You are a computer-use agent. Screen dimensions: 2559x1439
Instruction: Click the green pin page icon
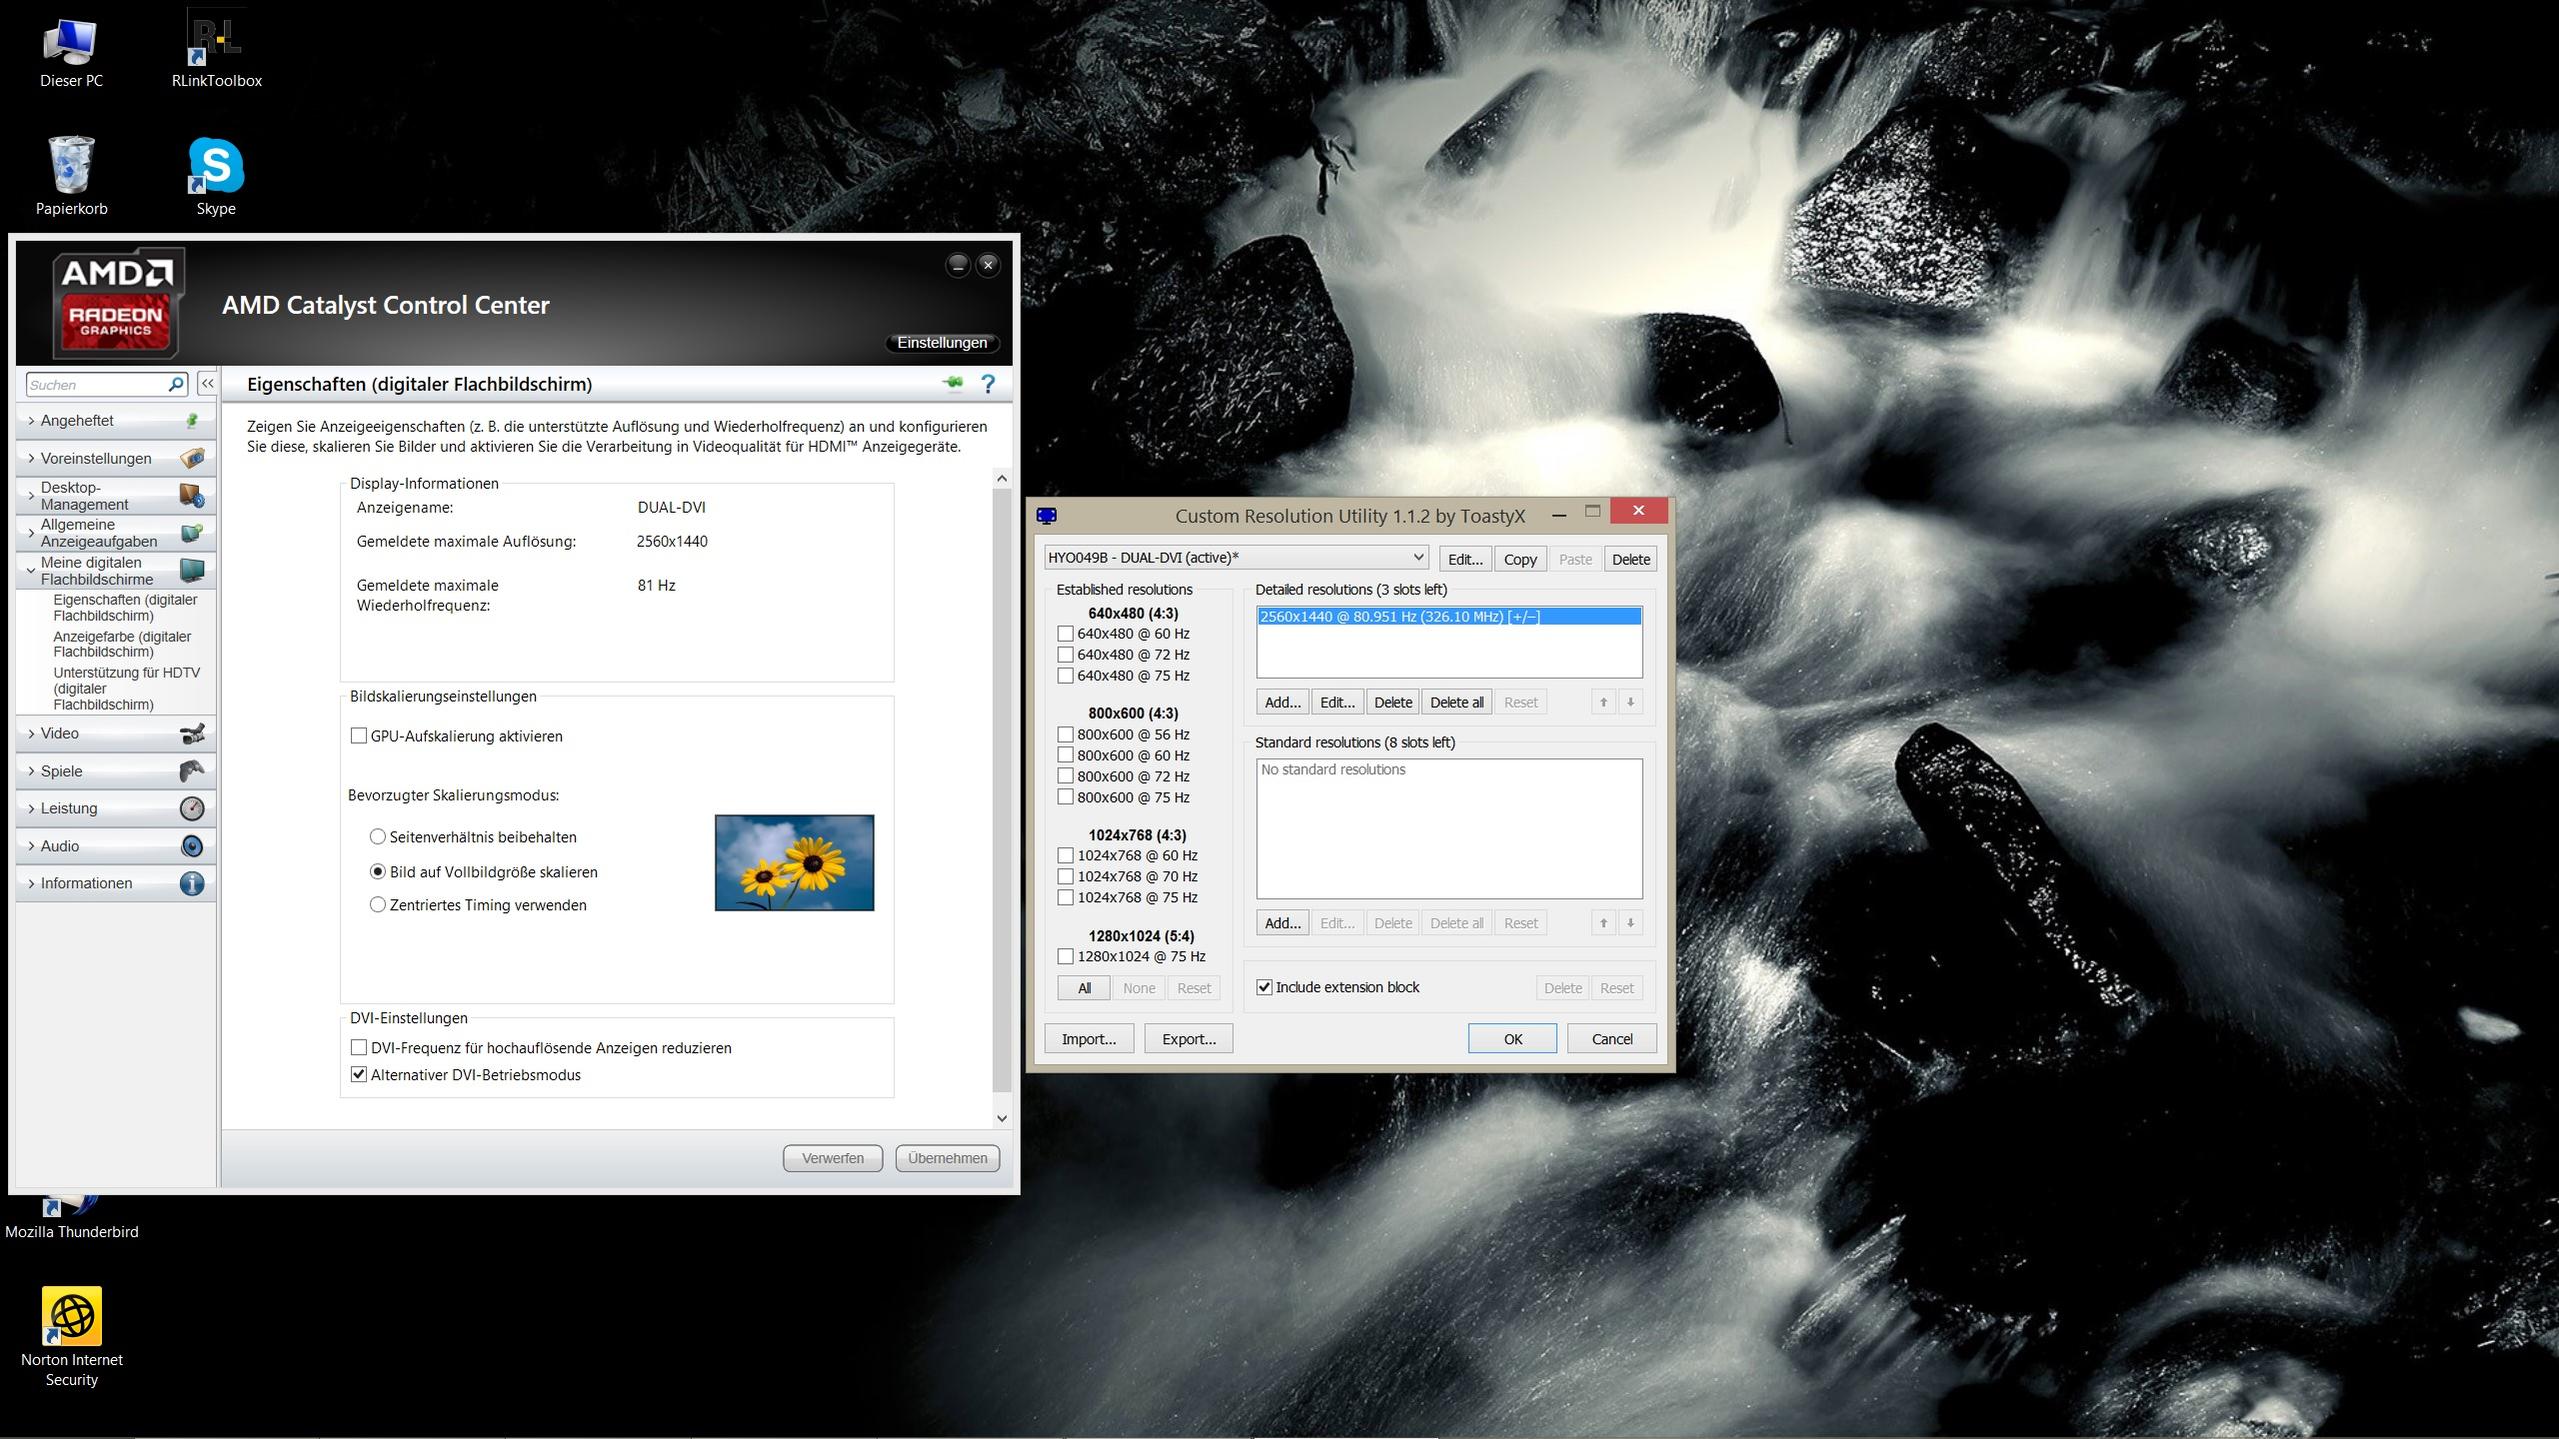click(952, 383)
